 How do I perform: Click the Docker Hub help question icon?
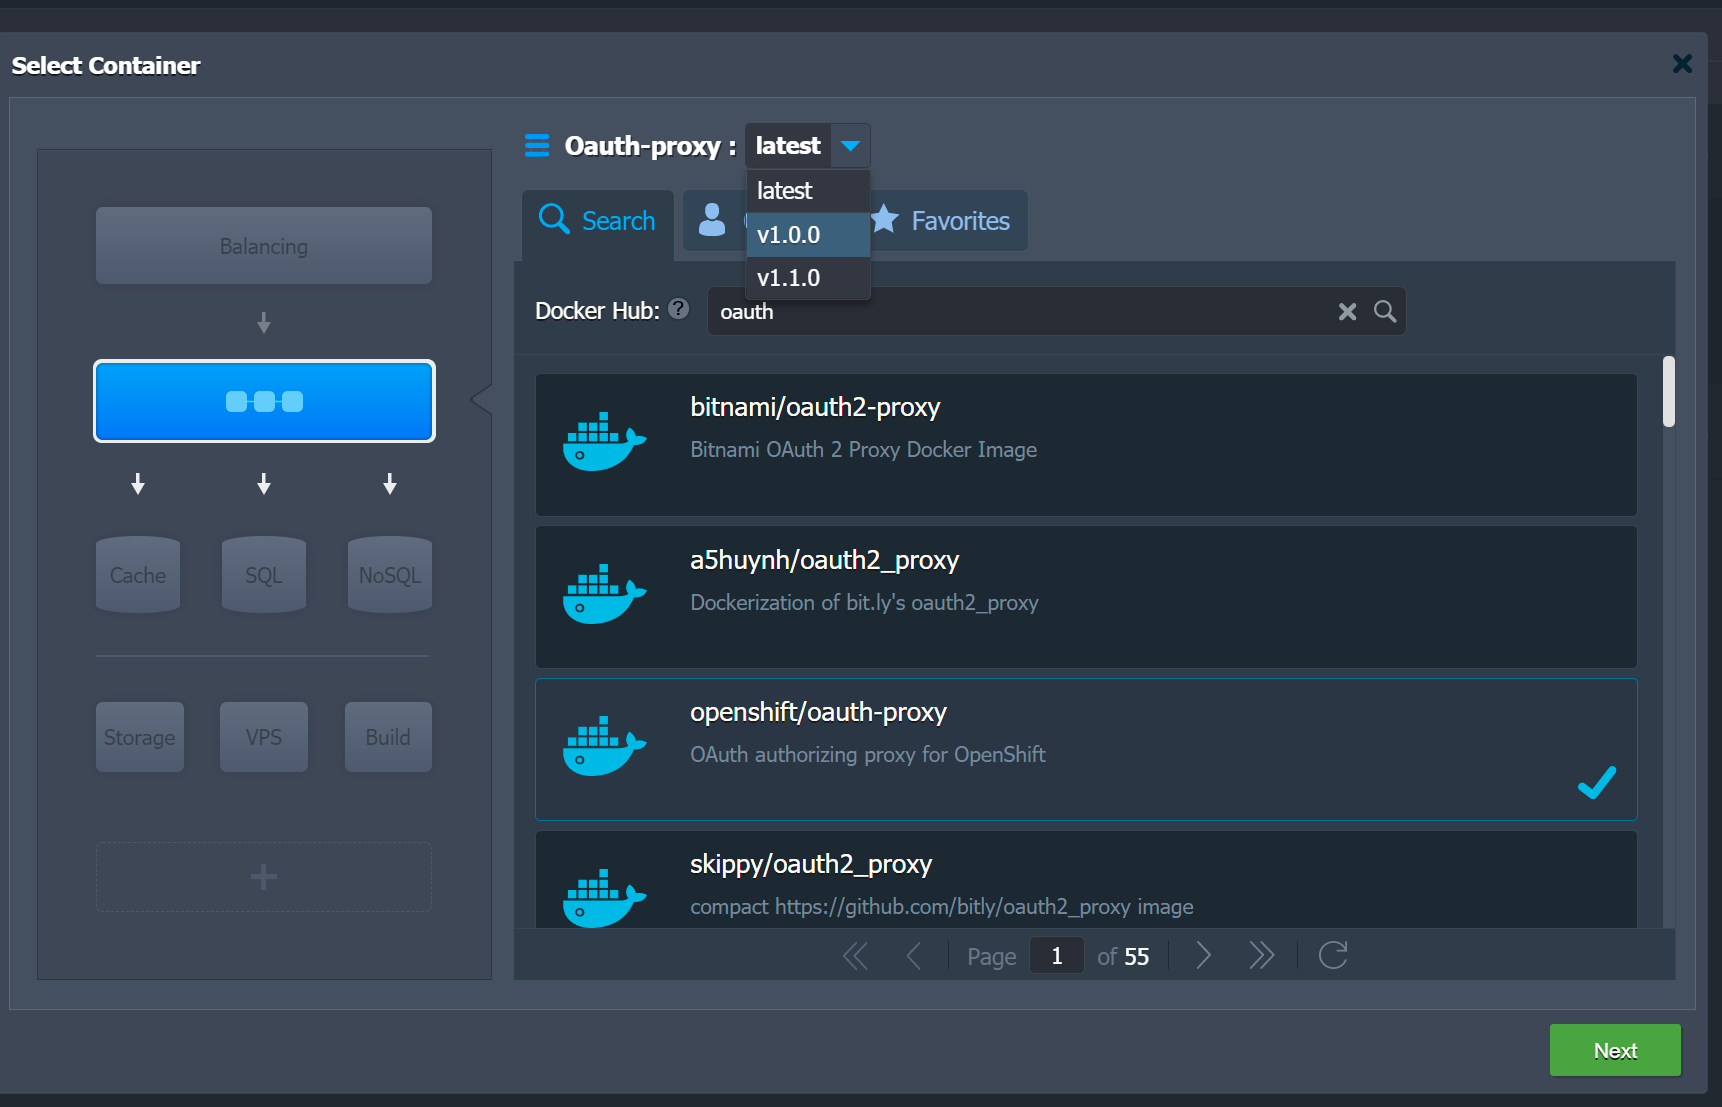click(679, 309)
